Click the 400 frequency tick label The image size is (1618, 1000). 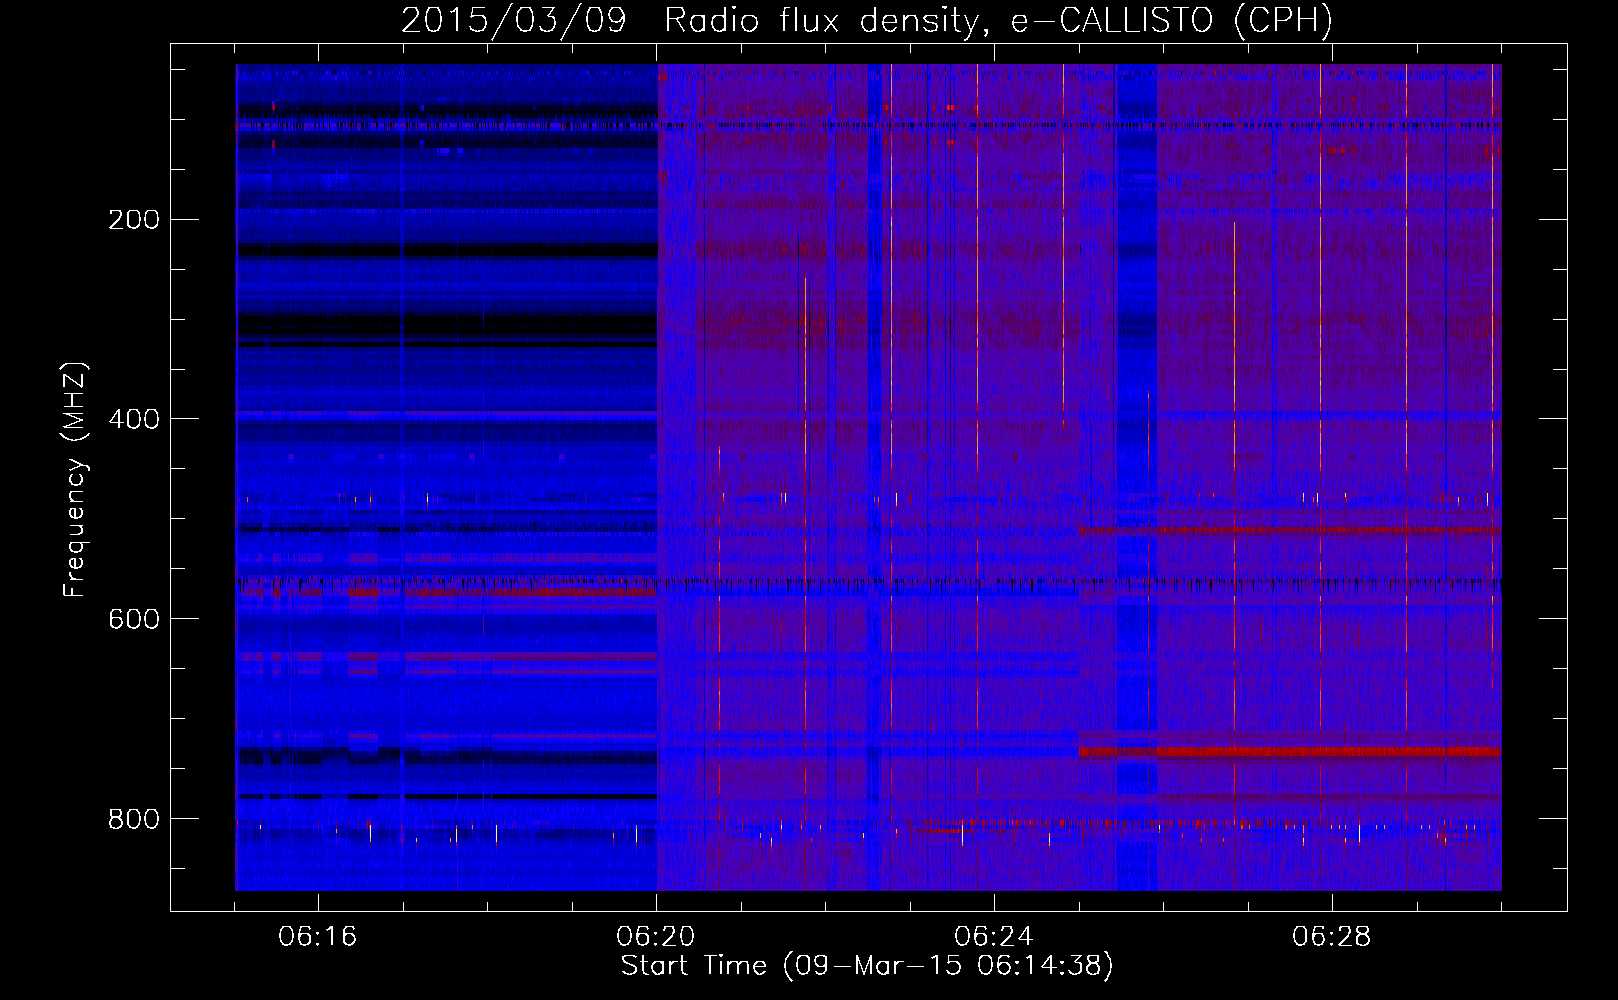[x=134, y=419]
